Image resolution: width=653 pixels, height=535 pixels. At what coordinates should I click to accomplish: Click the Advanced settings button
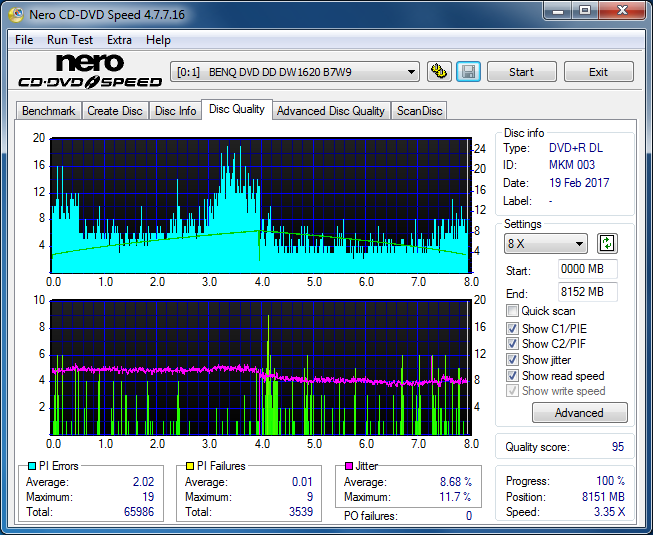coord(579,413)
